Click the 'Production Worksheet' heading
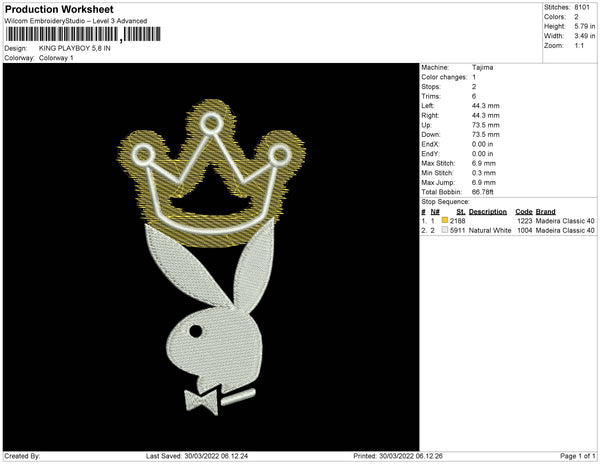 point(59,10)
